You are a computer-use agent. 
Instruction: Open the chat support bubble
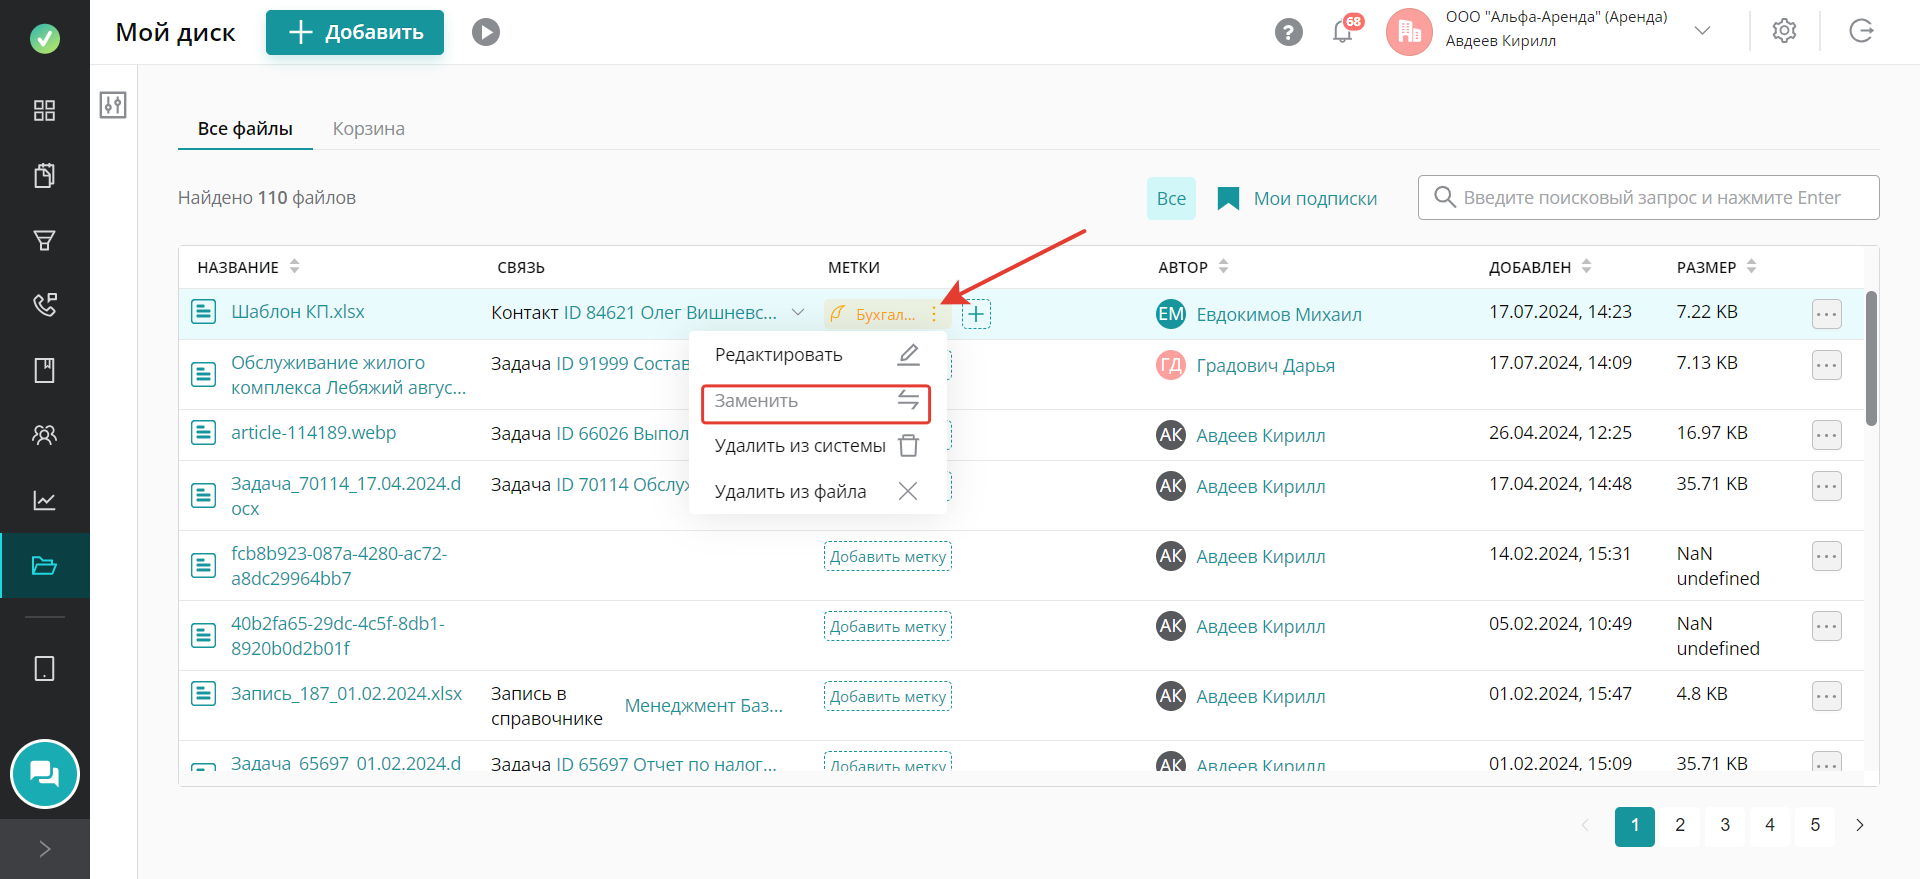point(44,774)
